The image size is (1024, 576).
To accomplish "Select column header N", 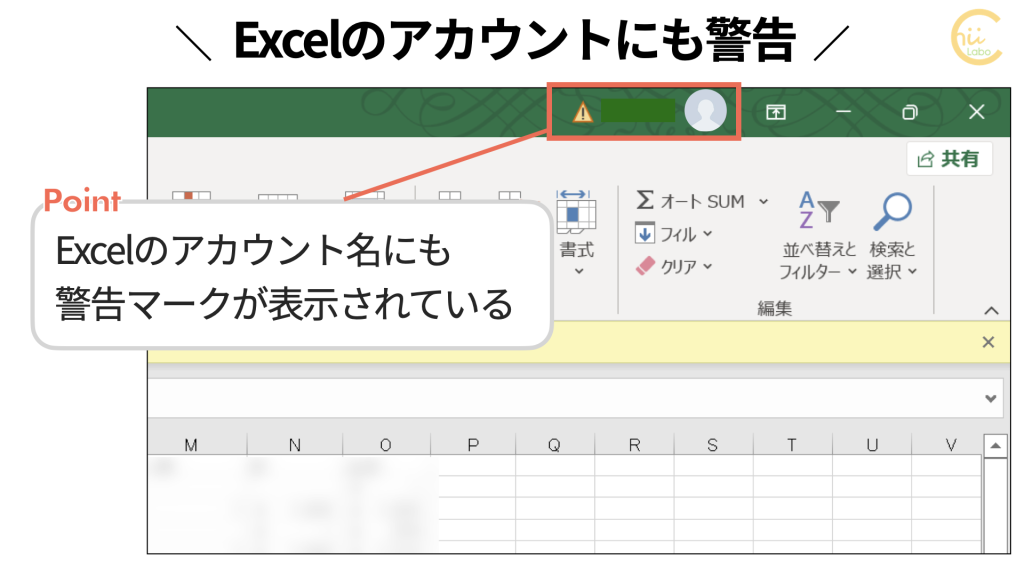I will pyautogui.click(x=295, y=445).
